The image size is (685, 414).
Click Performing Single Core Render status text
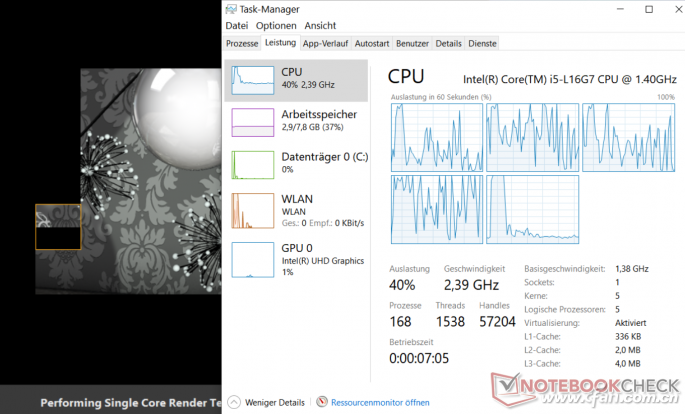point(131,403)
